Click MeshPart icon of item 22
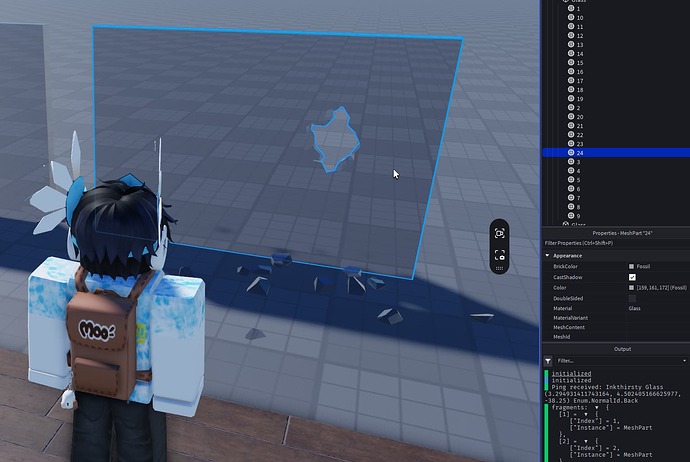 [571, 135]
